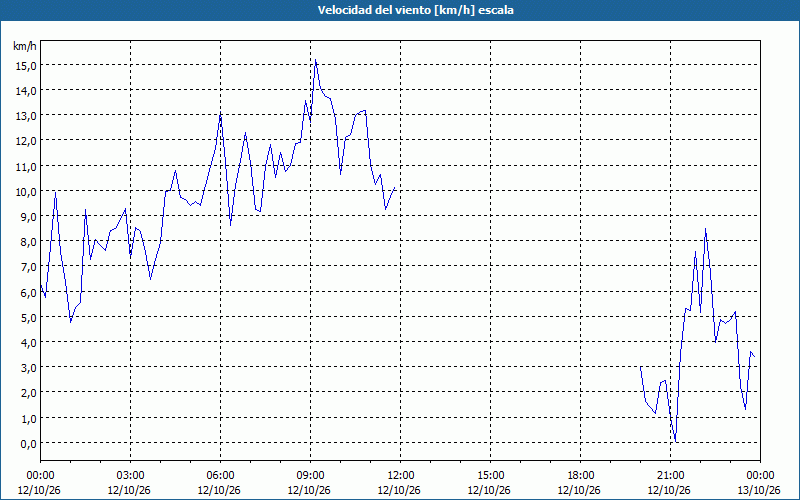Click the '1,0' y-axis value
800x500 pixels.
[30, 418]
